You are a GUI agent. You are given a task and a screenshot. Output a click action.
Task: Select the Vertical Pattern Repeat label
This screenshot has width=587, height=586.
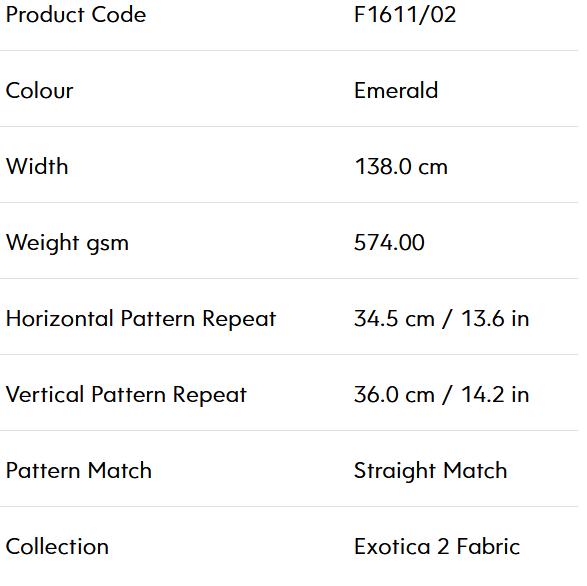pyautogui.click(x=127, y=395)
